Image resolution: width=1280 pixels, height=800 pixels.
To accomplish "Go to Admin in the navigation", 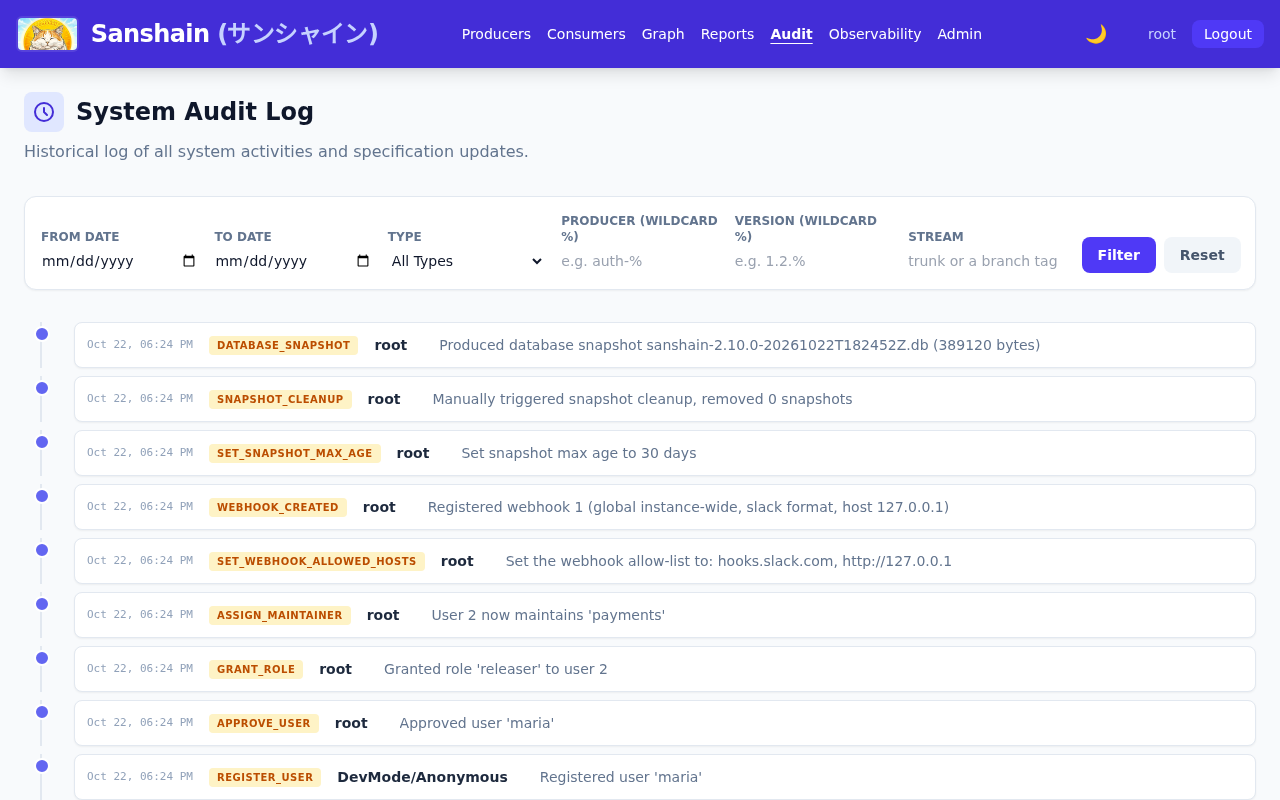I will pos(959,34).
